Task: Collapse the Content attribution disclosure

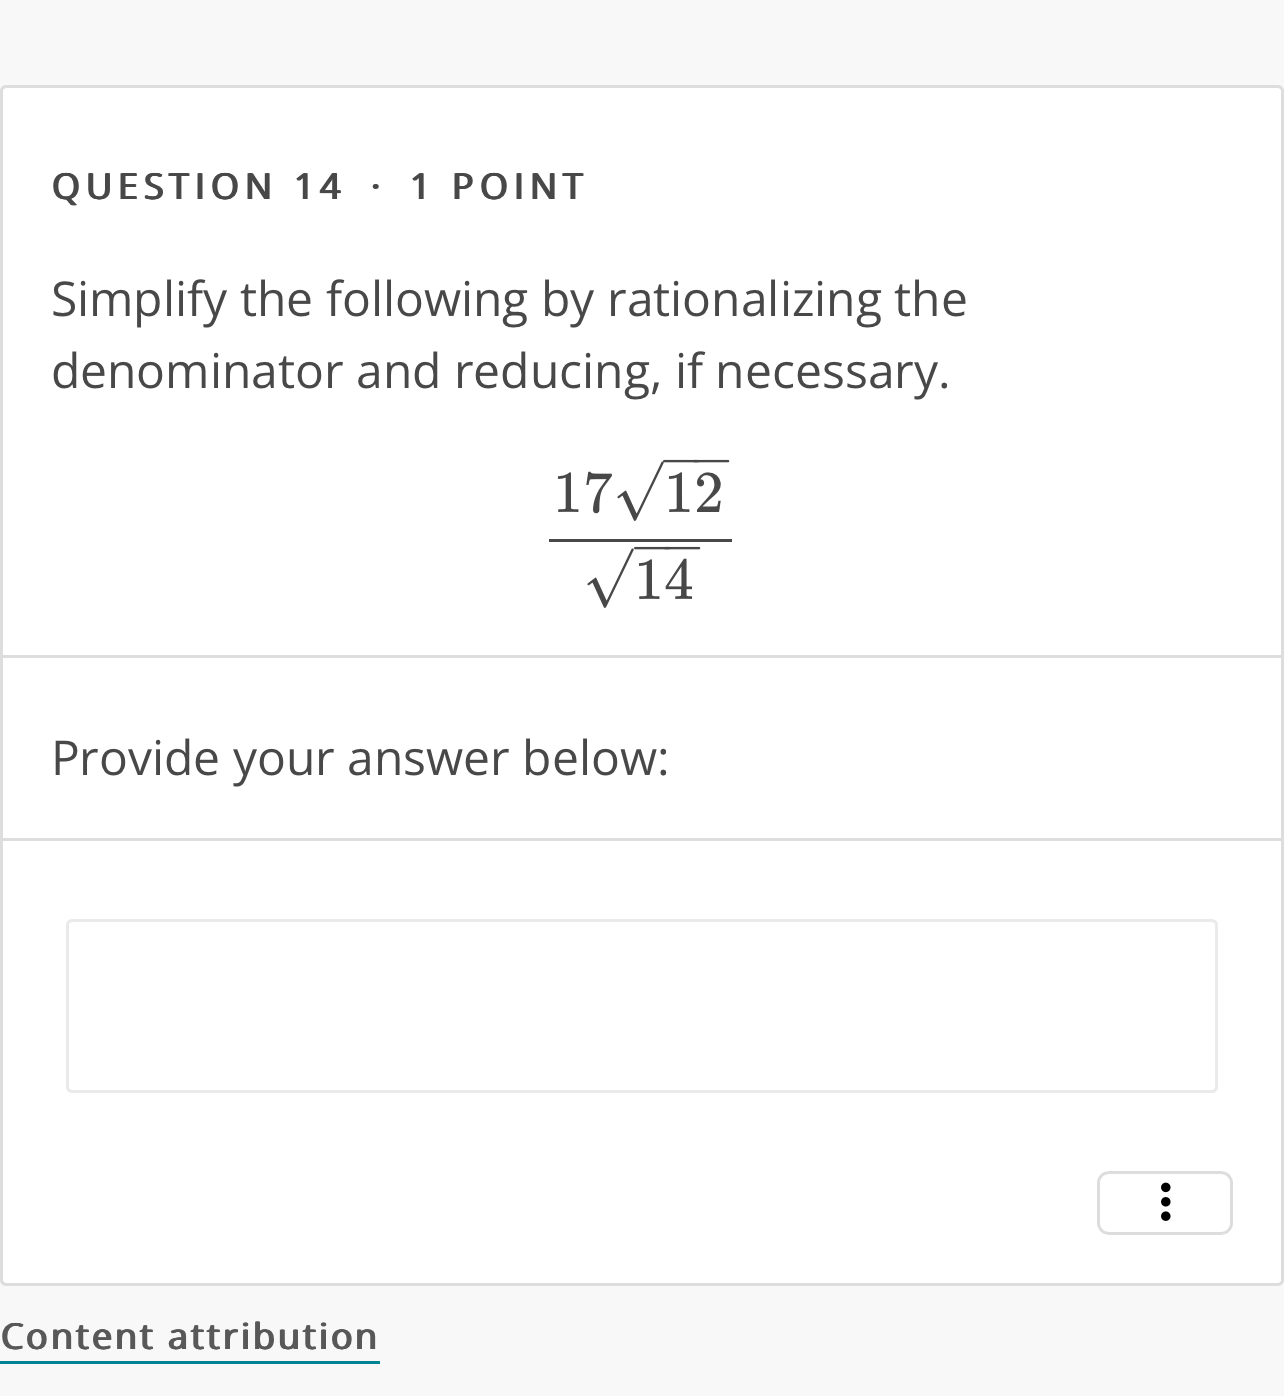Action: click(x=189, y=1335)
